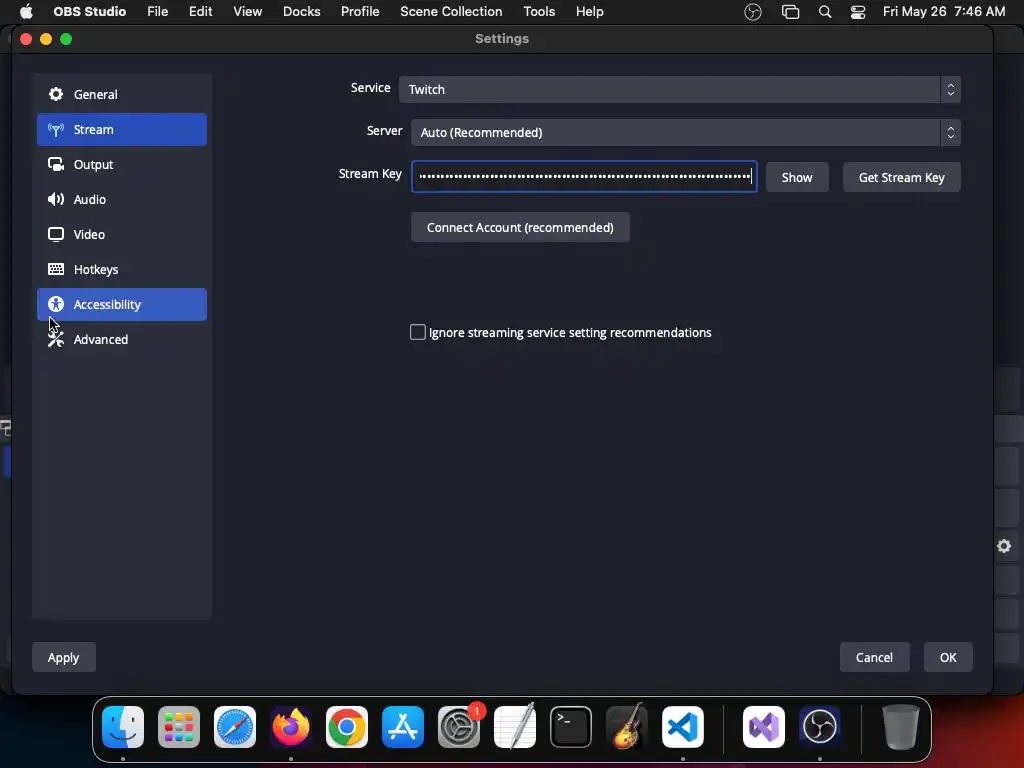Image resolution: width=1024 pixels, height=768 pixels.
Task: Go to Audio settings
Action: tap(121, 199)
